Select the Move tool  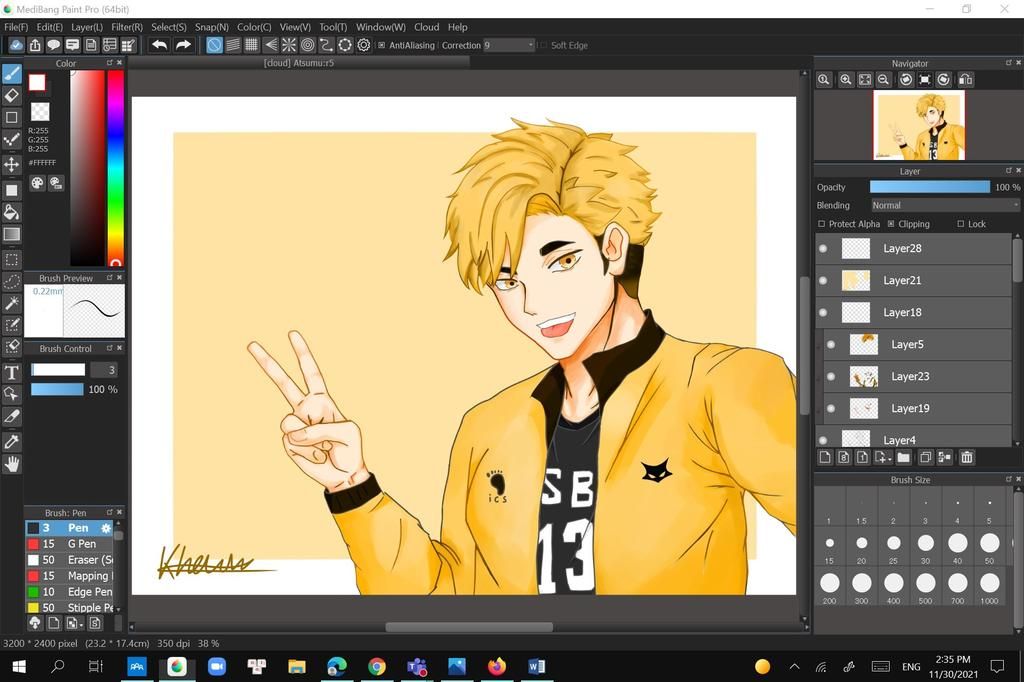tap(12, 164)
